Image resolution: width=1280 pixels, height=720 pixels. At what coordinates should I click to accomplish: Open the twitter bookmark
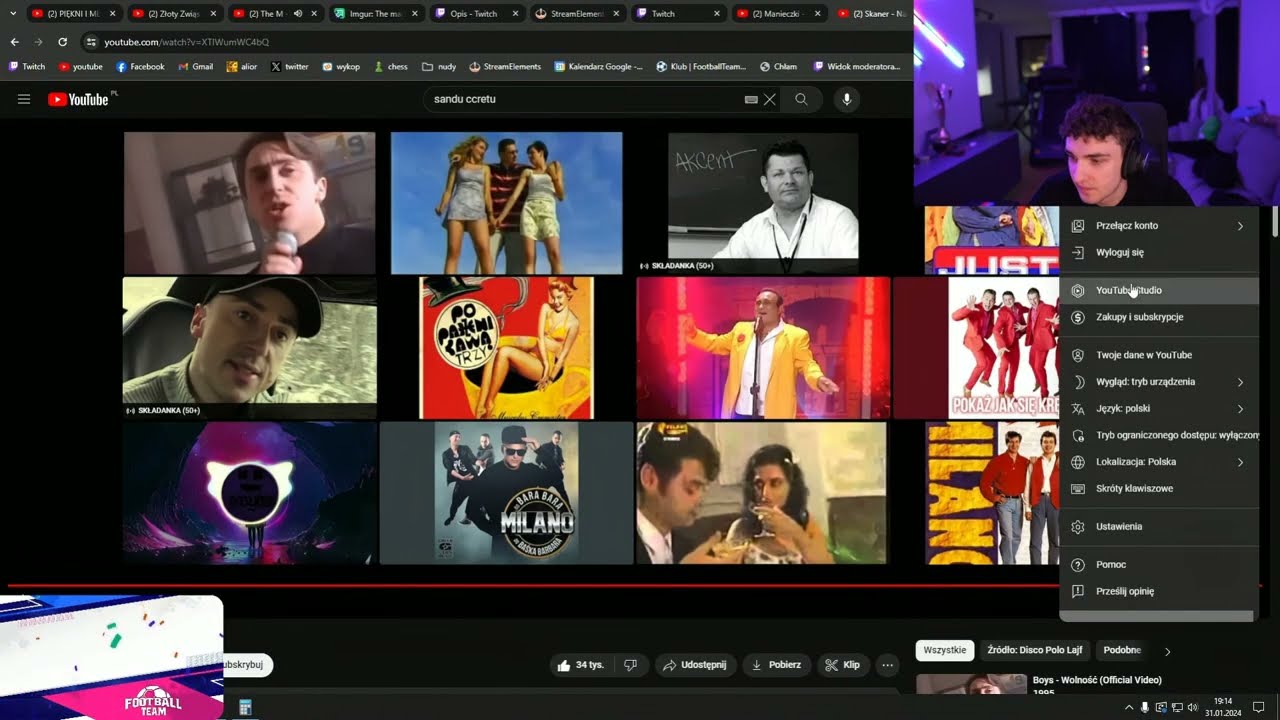289,67
